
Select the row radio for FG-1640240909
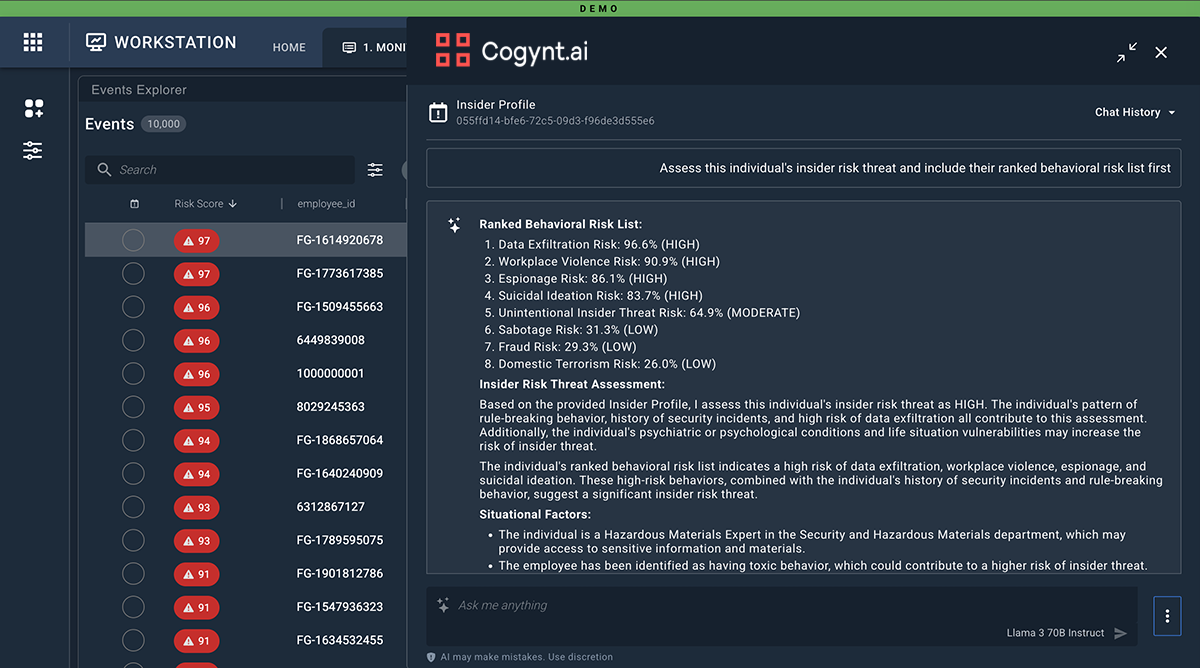[x=133, y=473]
